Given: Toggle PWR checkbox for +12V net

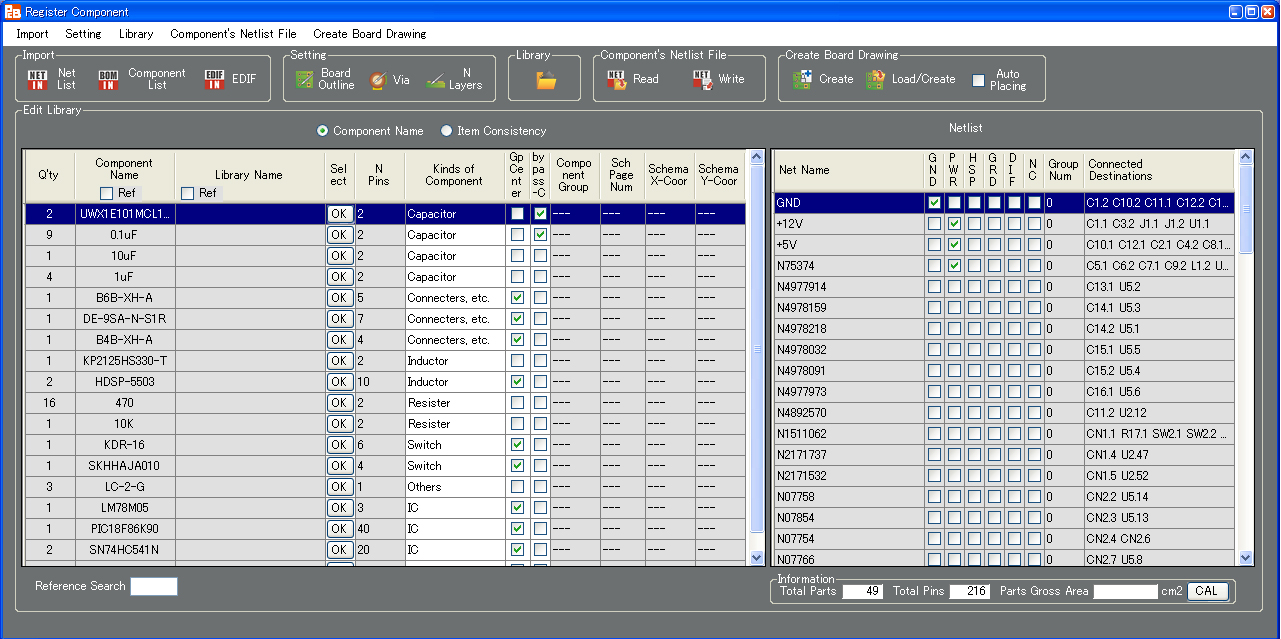Looking at the screenshot, I should (954, 224).
